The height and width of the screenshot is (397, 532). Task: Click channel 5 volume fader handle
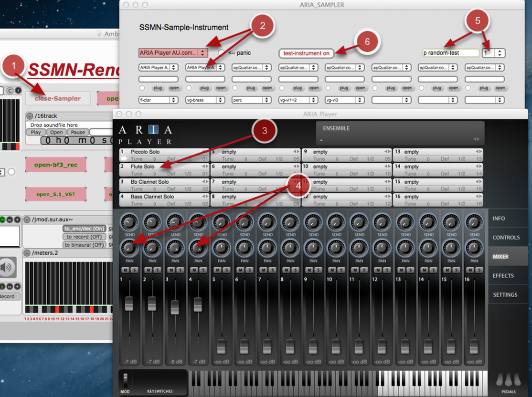[221, 346]
